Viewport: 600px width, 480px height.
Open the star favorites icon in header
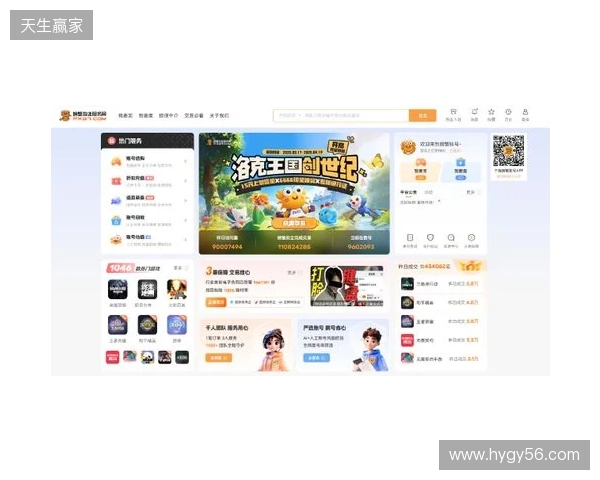[x=491, y=112]
